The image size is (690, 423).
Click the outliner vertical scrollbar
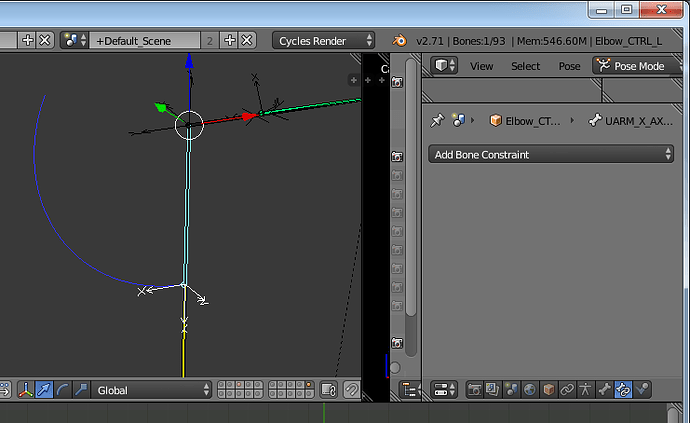coord(411,188)
